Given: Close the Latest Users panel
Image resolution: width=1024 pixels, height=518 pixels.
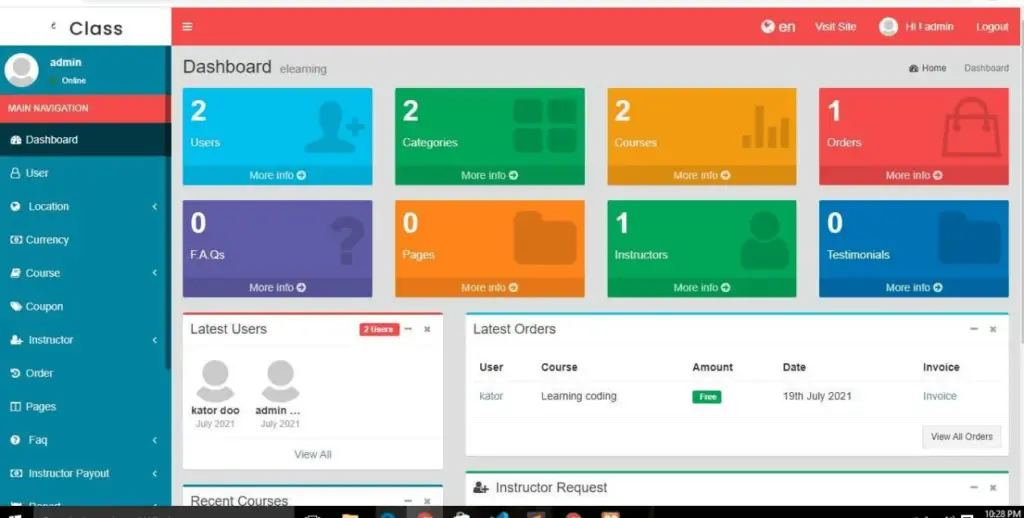Looking at the screenshot, I should point(427,329).
